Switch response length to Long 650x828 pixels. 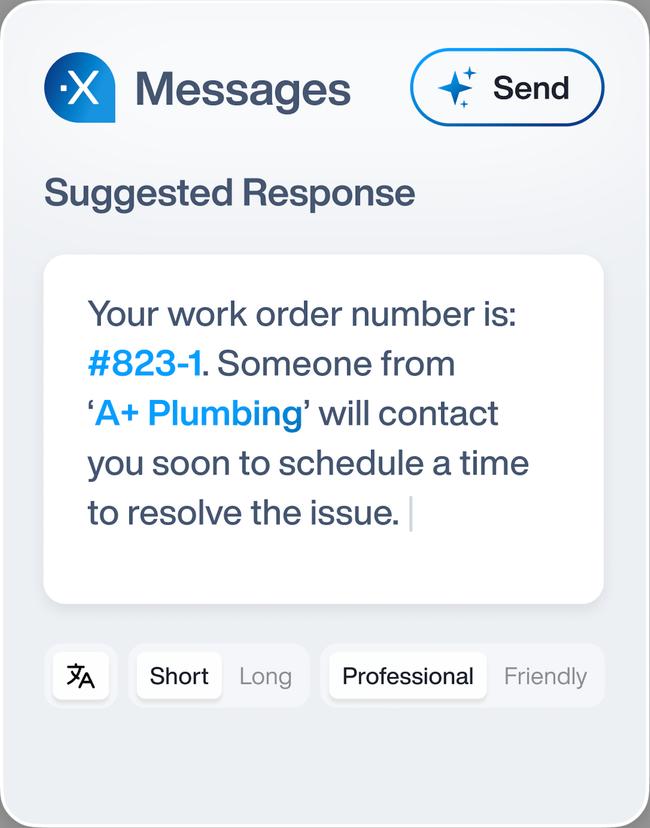[x=265, y=676]
